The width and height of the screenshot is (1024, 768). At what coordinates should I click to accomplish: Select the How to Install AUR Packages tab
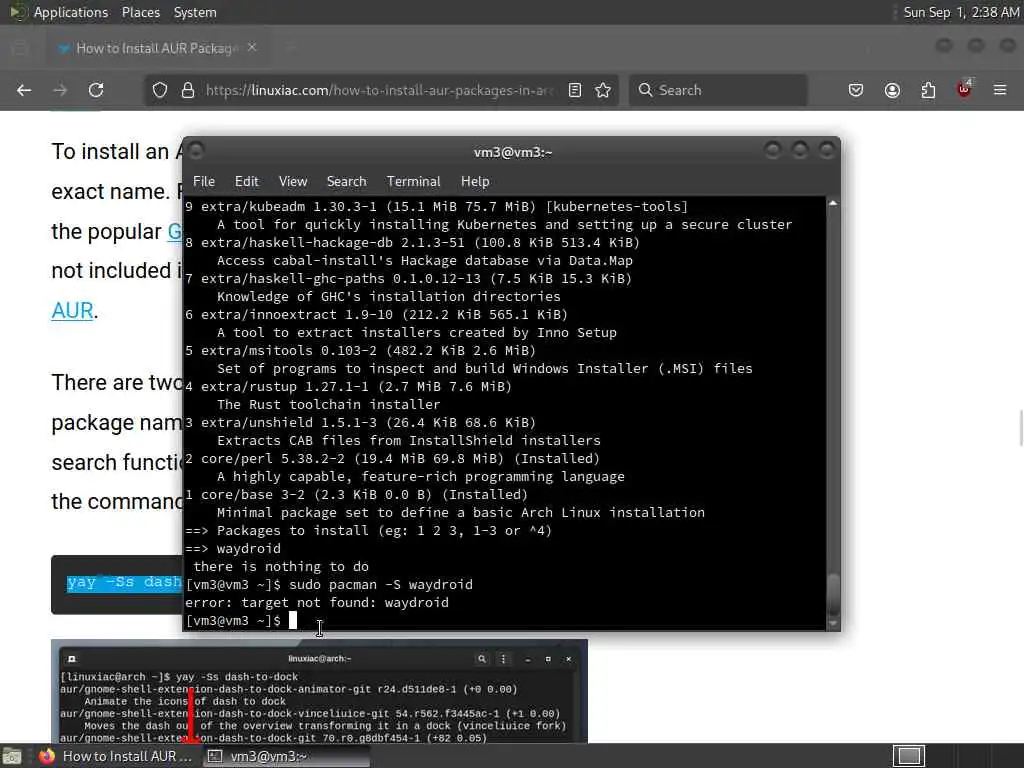157,48
